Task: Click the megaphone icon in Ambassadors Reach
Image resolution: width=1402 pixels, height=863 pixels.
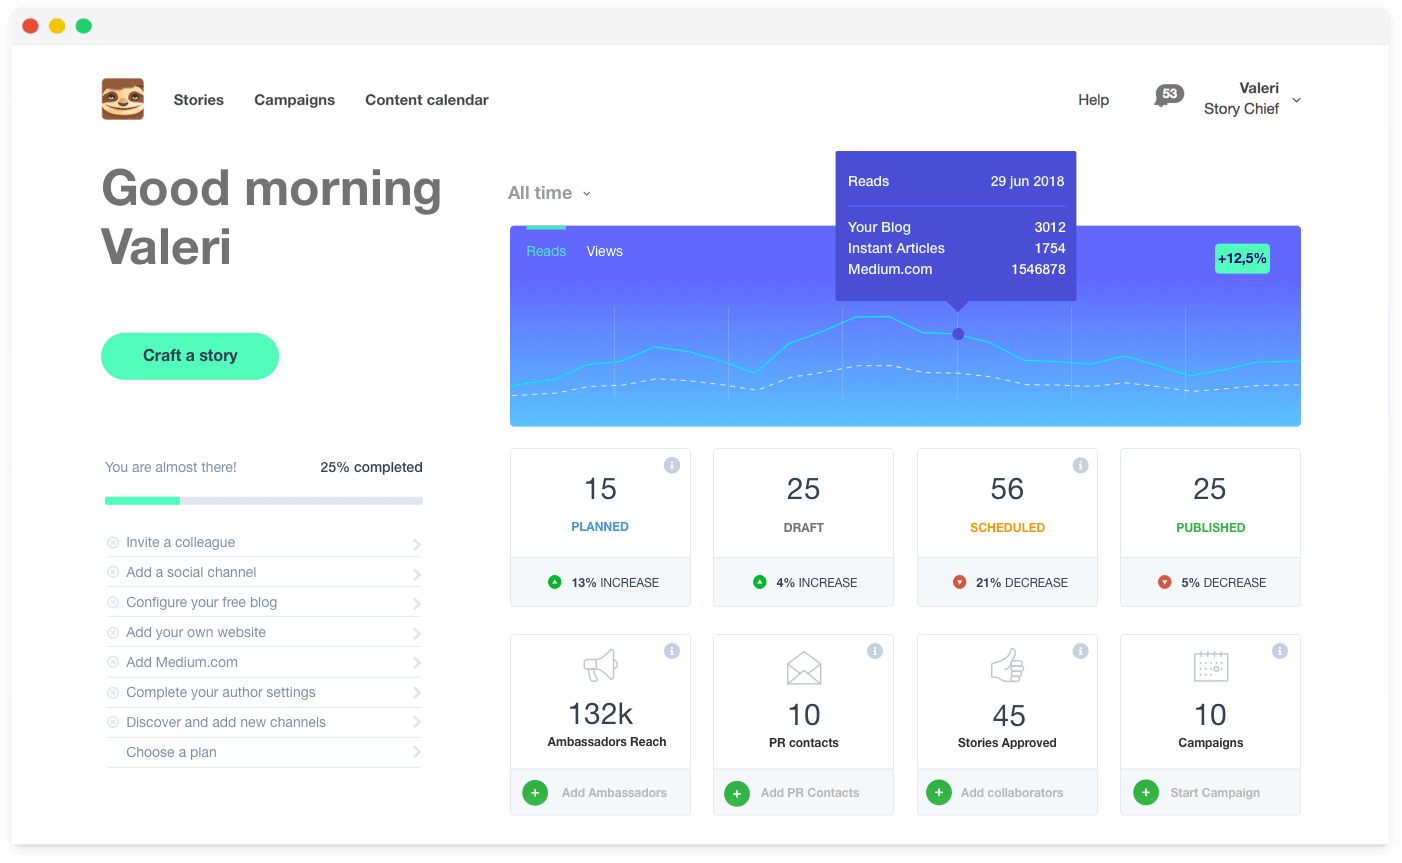Action: pyautogui.click(x=601, y=666)
